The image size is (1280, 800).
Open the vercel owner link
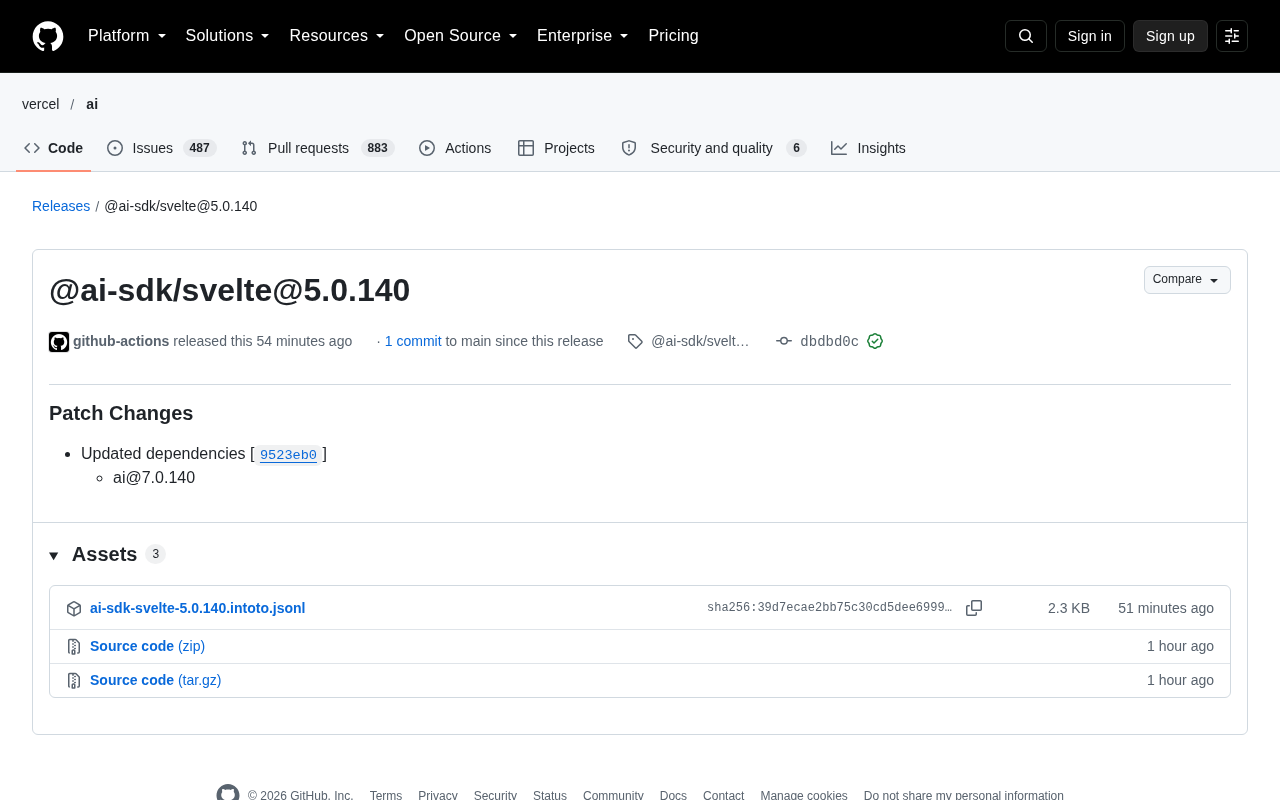tap(41, 104)
